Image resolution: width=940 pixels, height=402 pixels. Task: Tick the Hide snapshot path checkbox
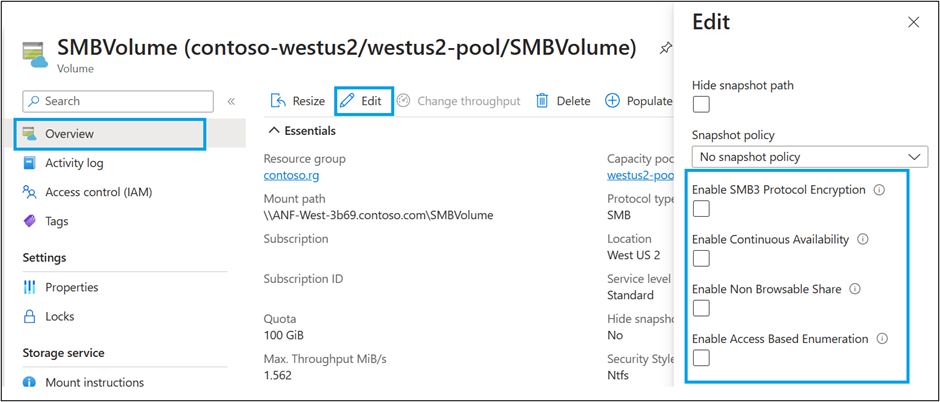701,105
